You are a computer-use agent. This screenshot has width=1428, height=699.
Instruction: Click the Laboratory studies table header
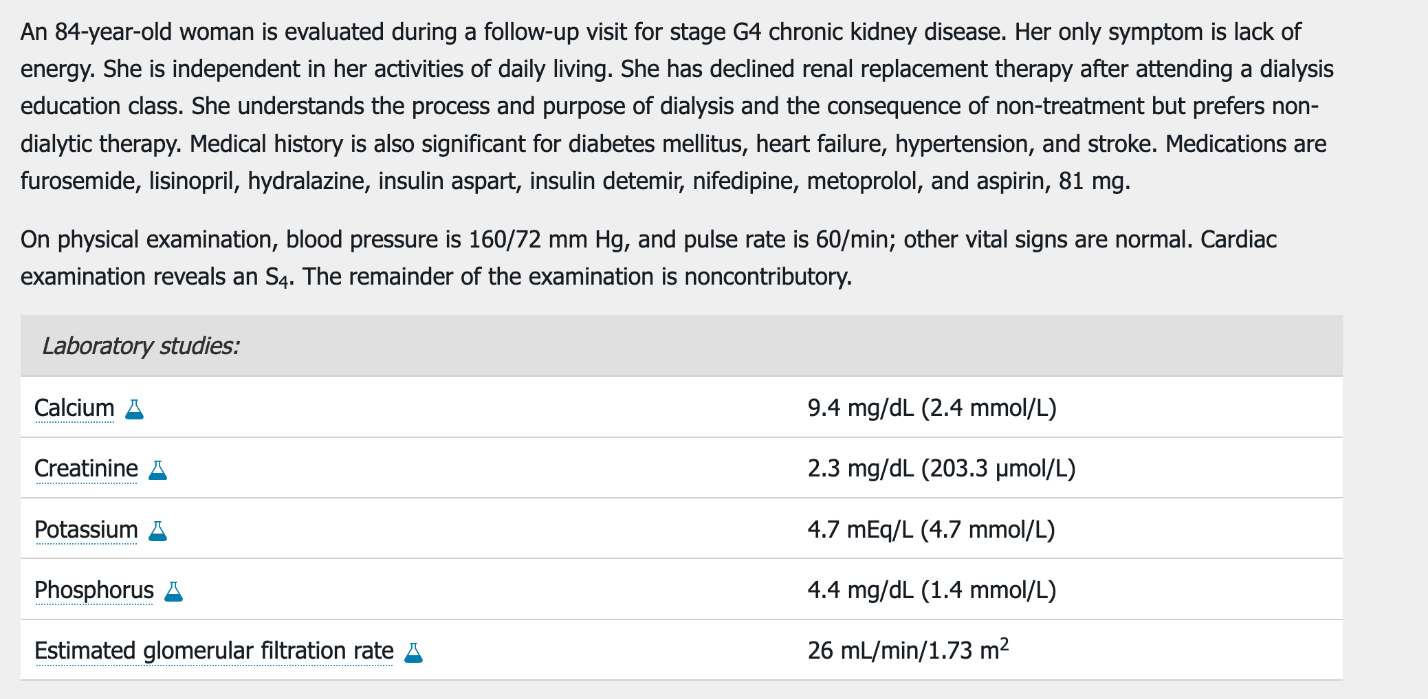pyautogui.click(x=681, y=346)
